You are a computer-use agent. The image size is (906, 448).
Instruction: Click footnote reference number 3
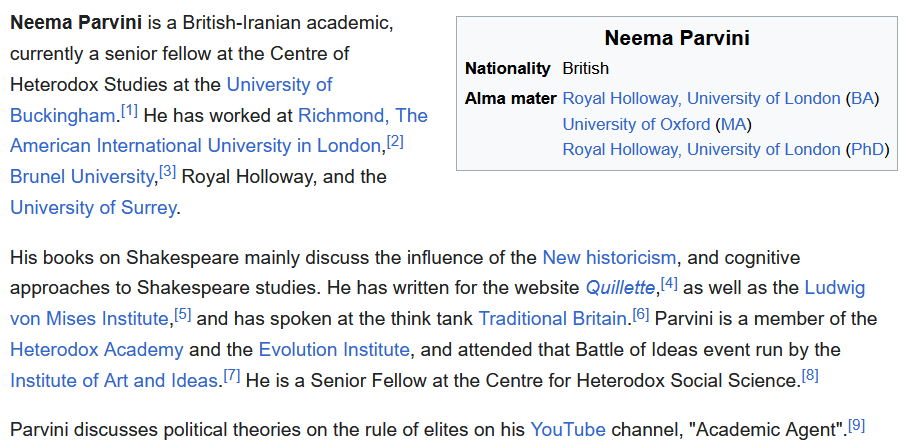(x=167, y=172)
